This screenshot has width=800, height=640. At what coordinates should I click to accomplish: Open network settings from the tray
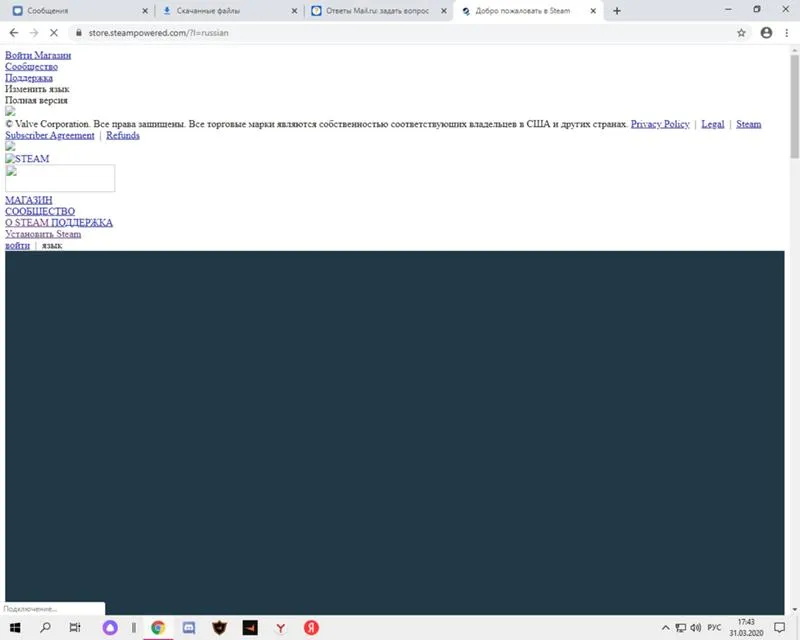tap(681, 628)
